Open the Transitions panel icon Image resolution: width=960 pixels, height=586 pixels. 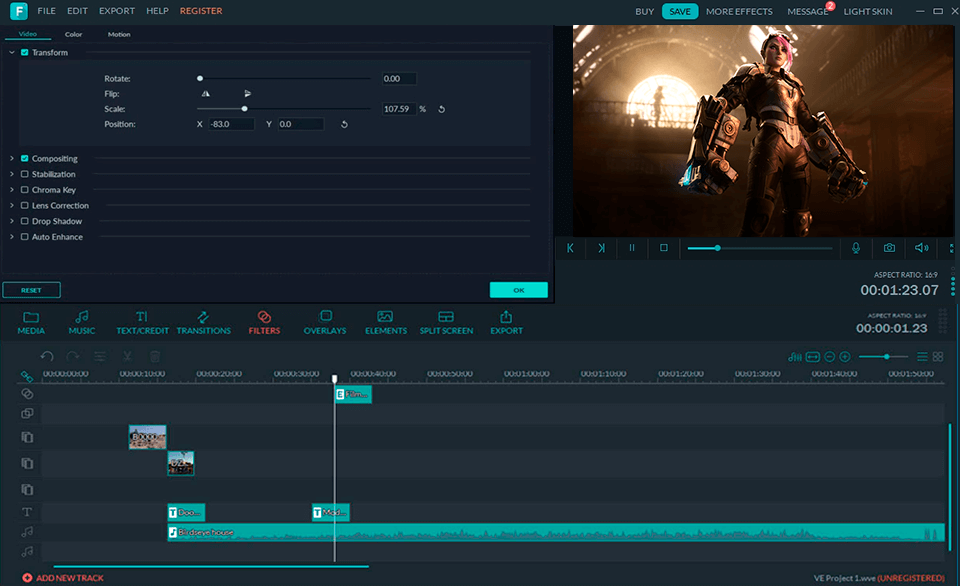coord(203,317)
